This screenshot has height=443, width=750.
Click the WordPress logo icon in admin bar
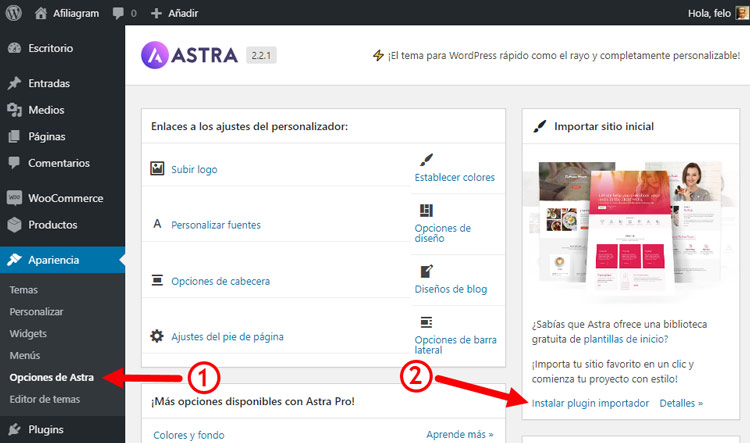point(16,14)
